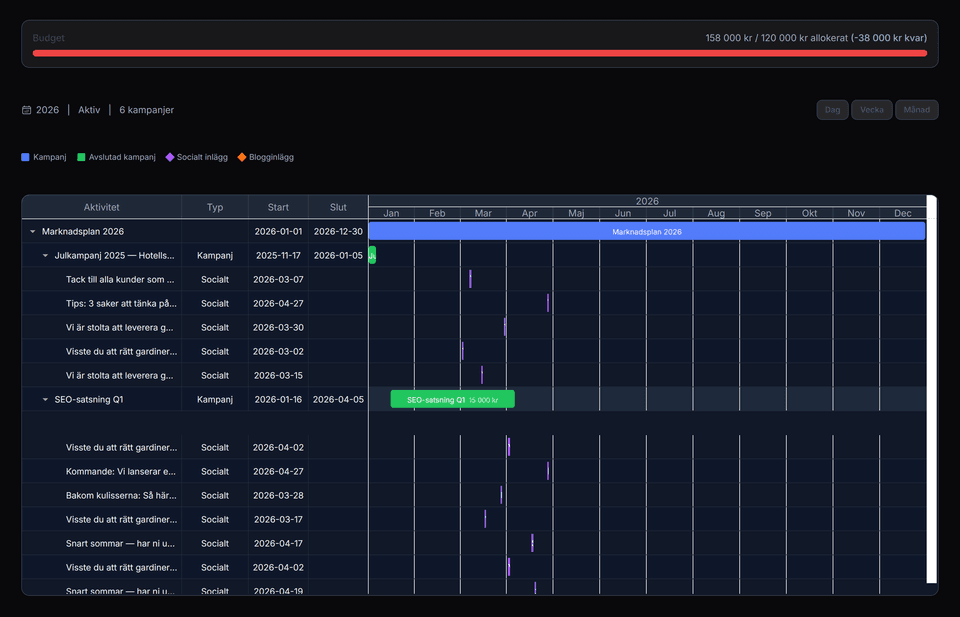960x617 pixels.
Task: Collapse the Julkampanj 2025 campaign row
Action: click(x=45, y=255)
